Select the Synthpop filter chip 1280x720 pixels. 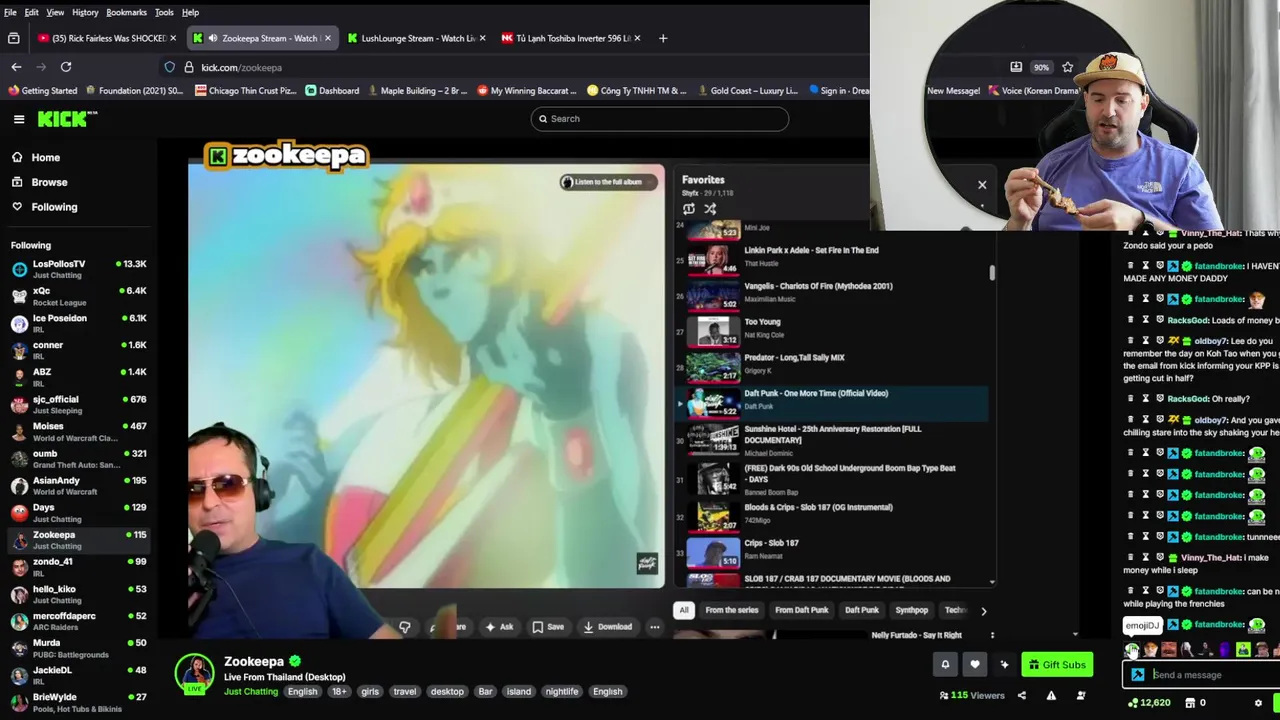912,610
